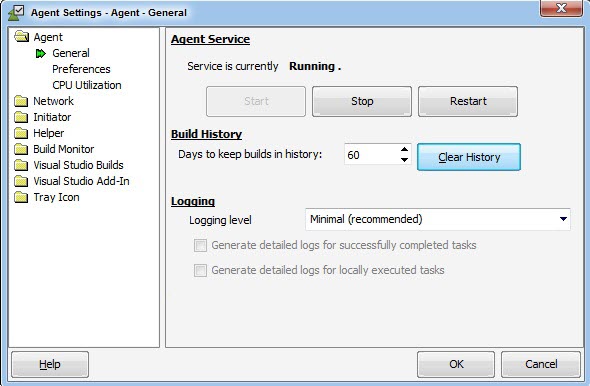Click the green arrow beside General
Image resolution: width=590 pixels, height=386 pixels.
(x=41, y=54)
